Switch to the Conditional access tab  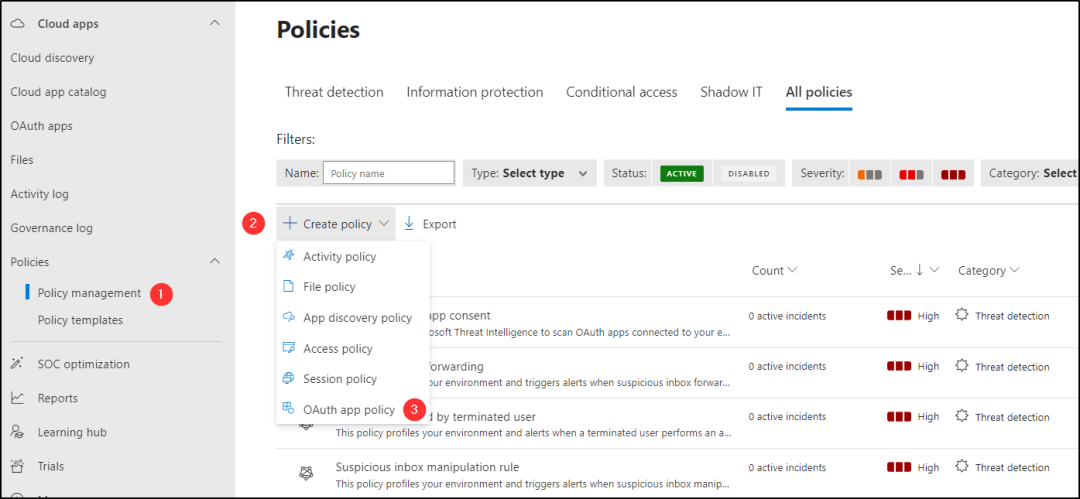click(x=621, y=92)
